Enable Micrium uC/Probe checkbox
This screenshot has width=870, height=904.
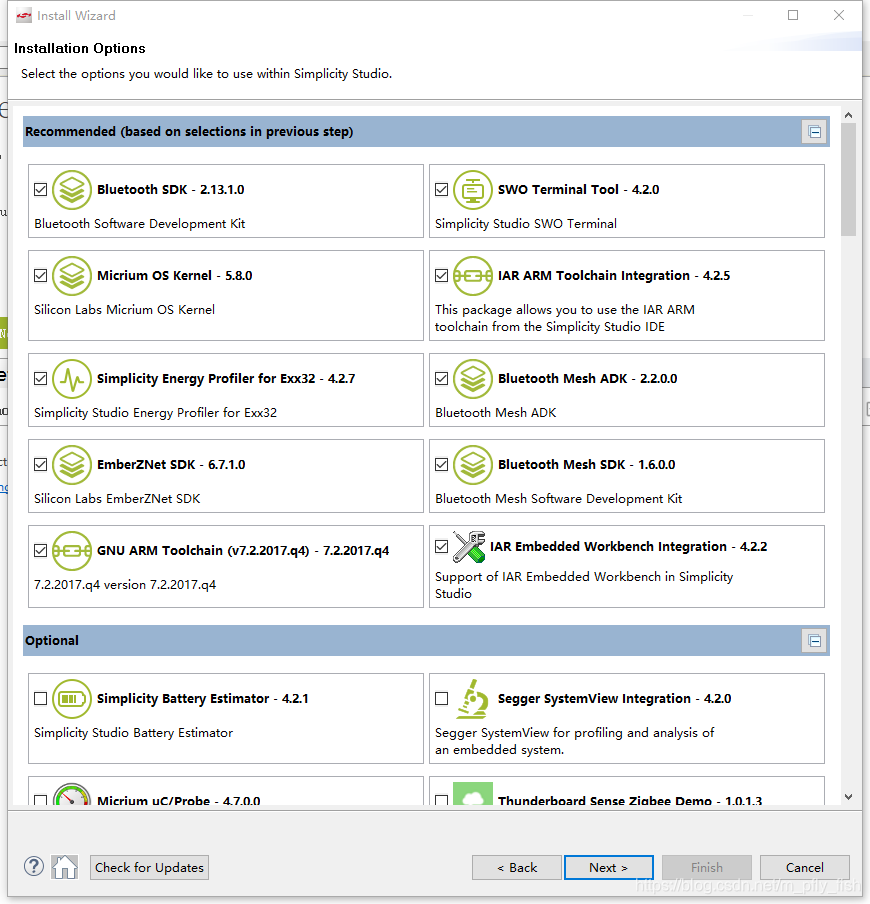coord(40,800)
